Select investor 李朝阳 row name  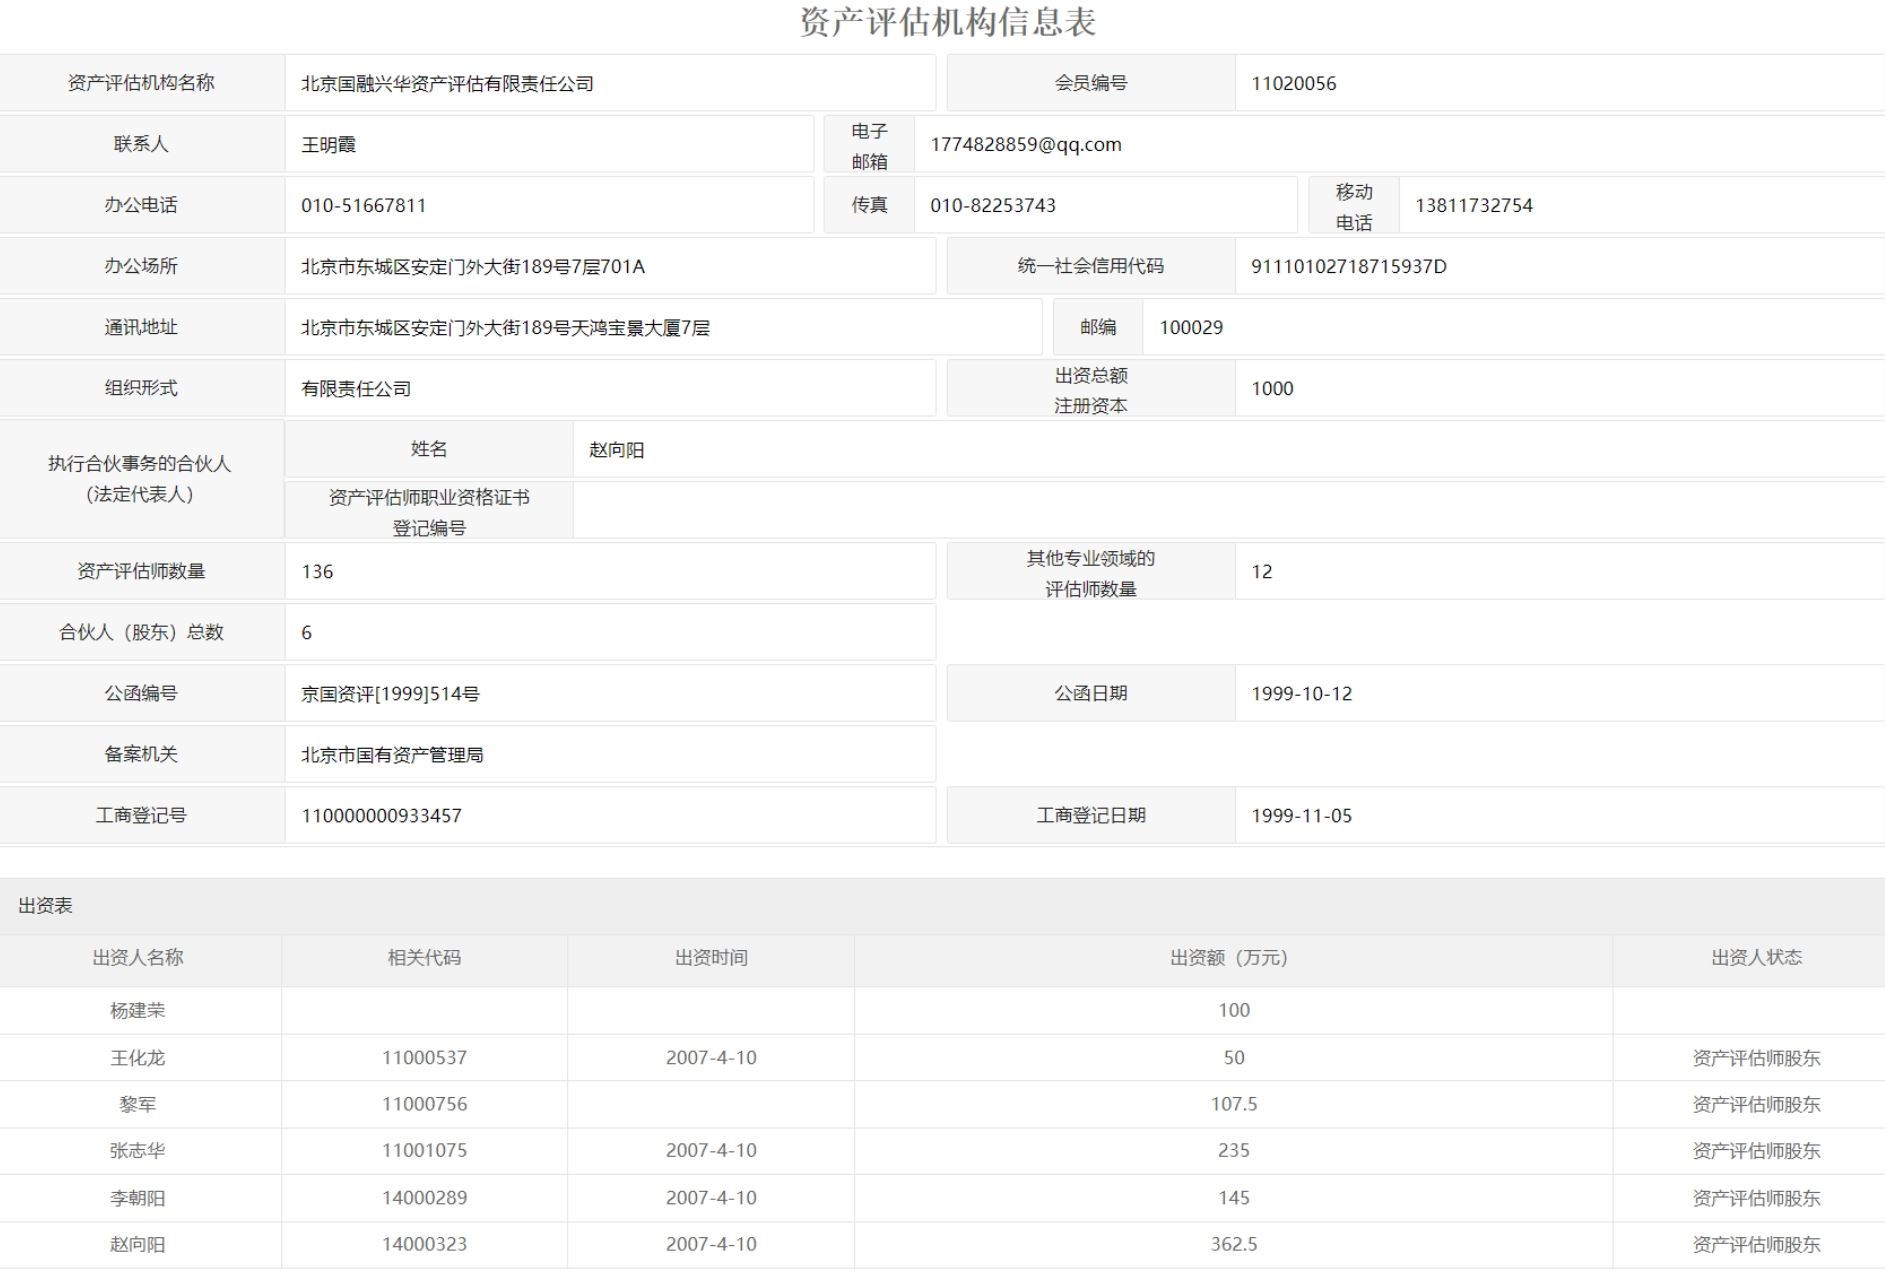click(x=138, y=1198)
